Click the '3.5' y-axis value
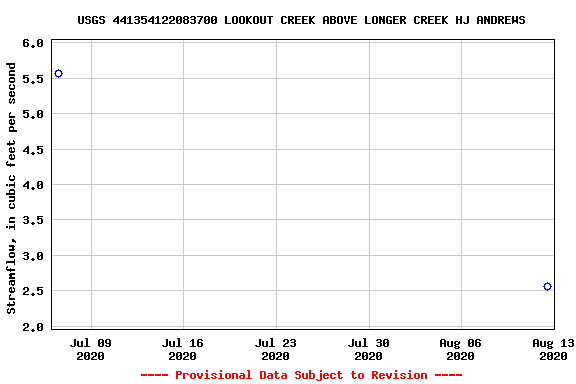Screen dimensions: 576x384 click(33, 220)
